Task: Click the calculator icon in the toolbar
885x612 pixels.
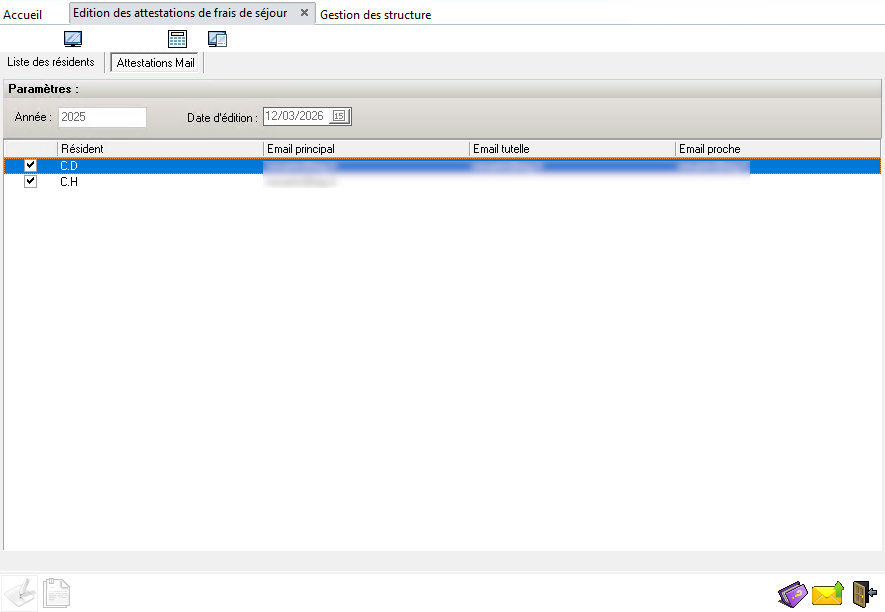Action: pos(178,40)
